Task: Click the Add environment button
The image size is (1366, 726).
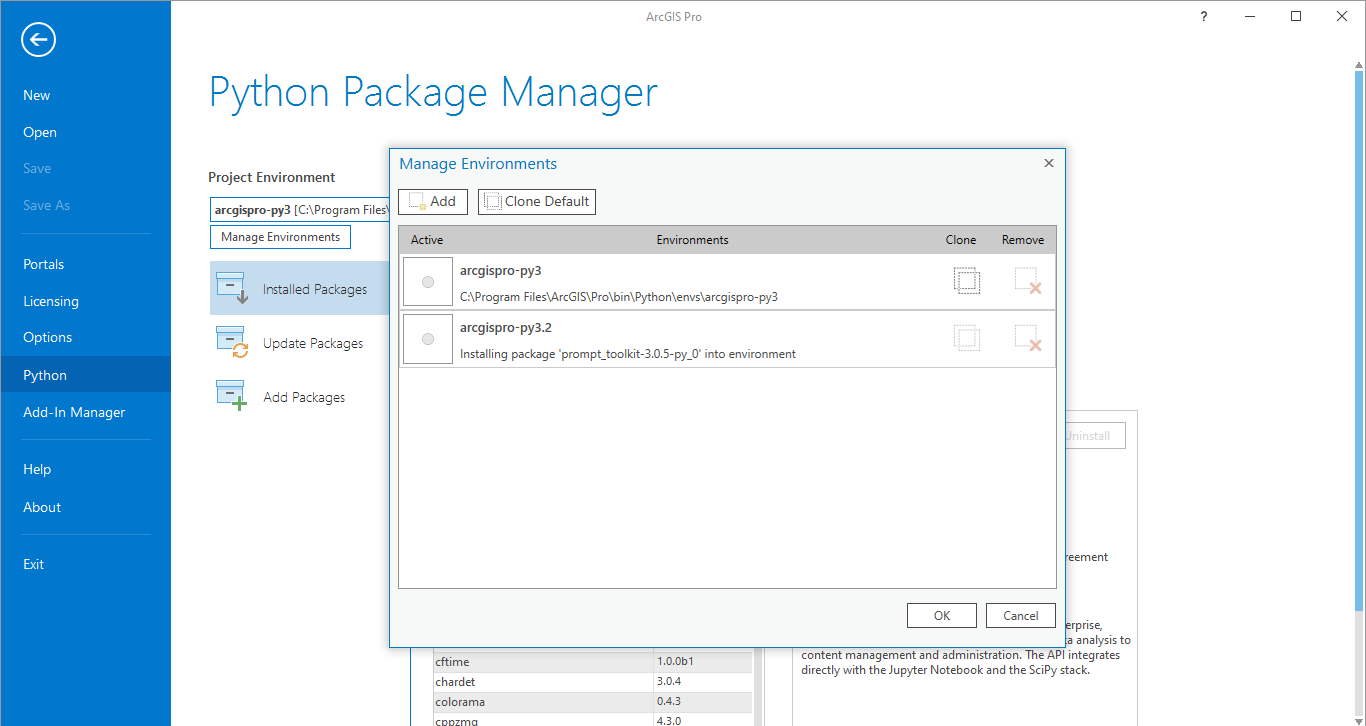Action: (x=433, y=202)
